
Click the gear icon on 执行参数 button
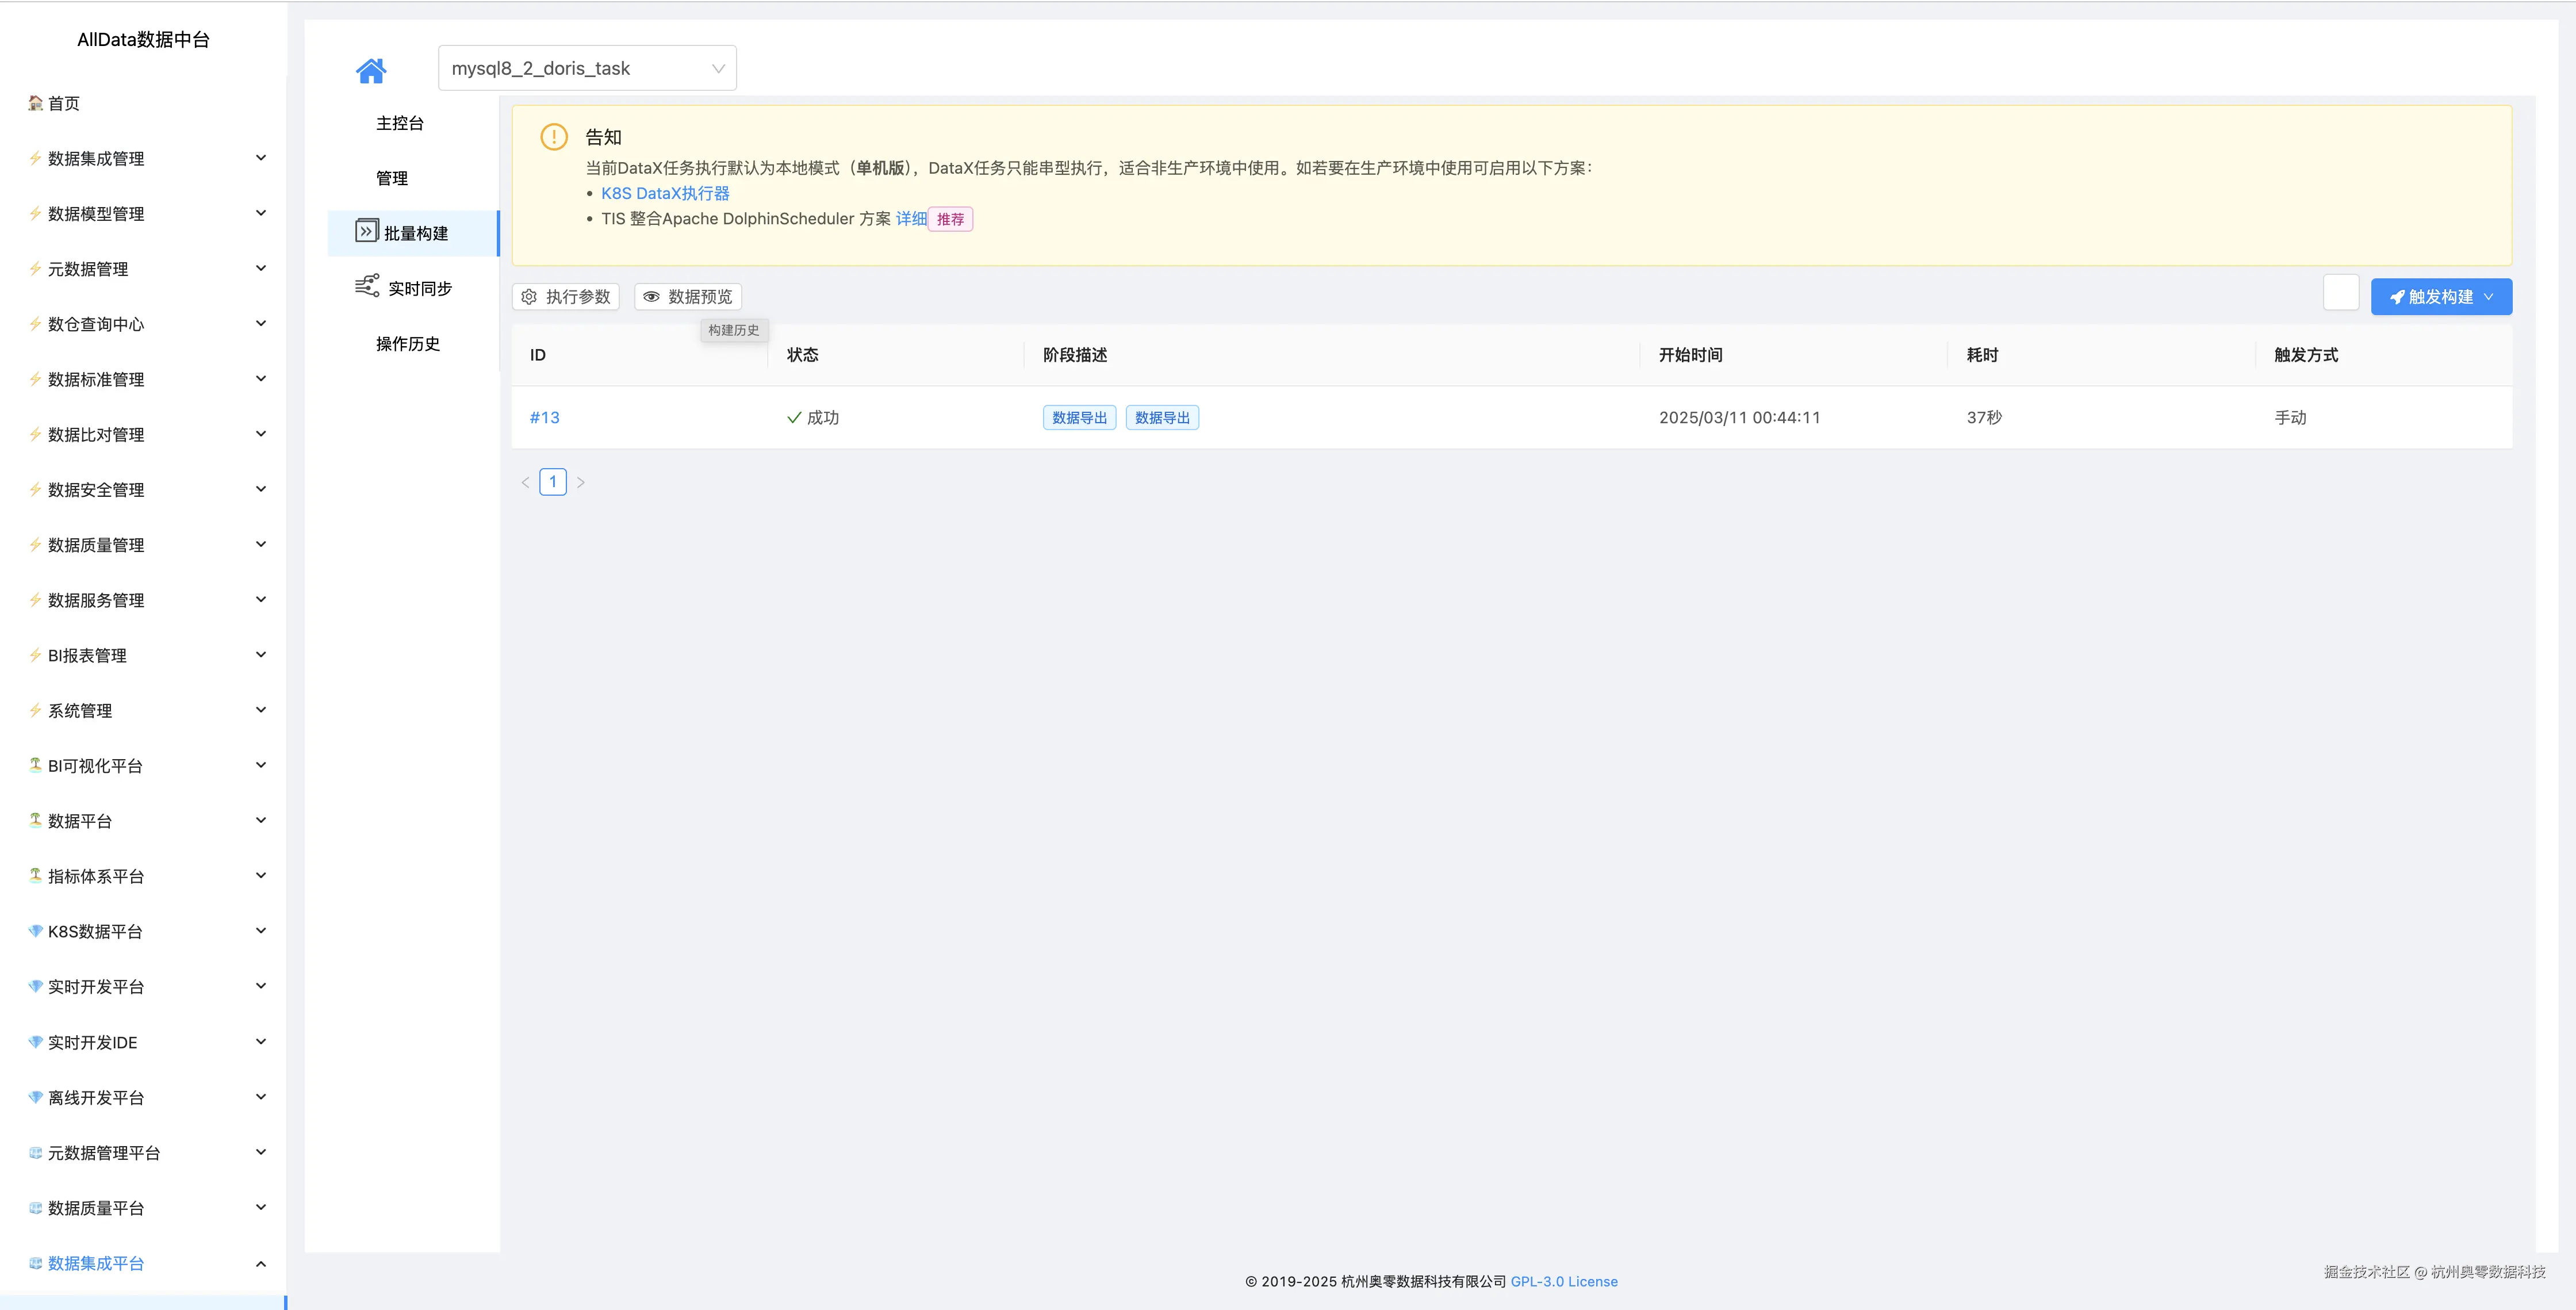tap(529, 296)
